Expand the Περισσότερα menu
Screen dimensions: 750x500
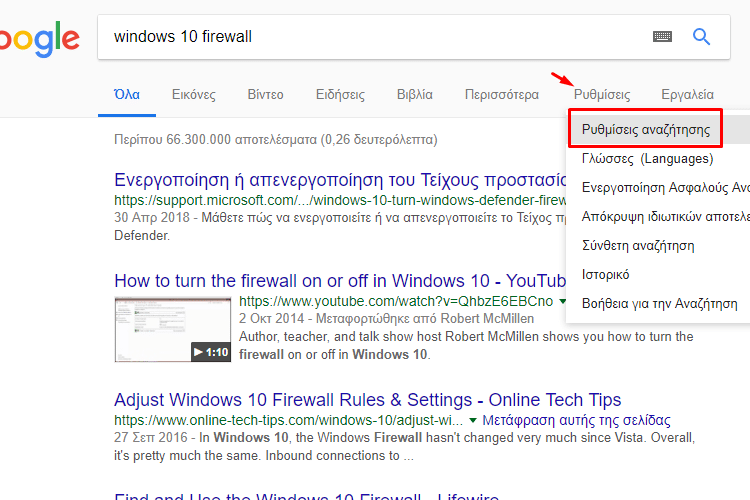tap(502, 94)
